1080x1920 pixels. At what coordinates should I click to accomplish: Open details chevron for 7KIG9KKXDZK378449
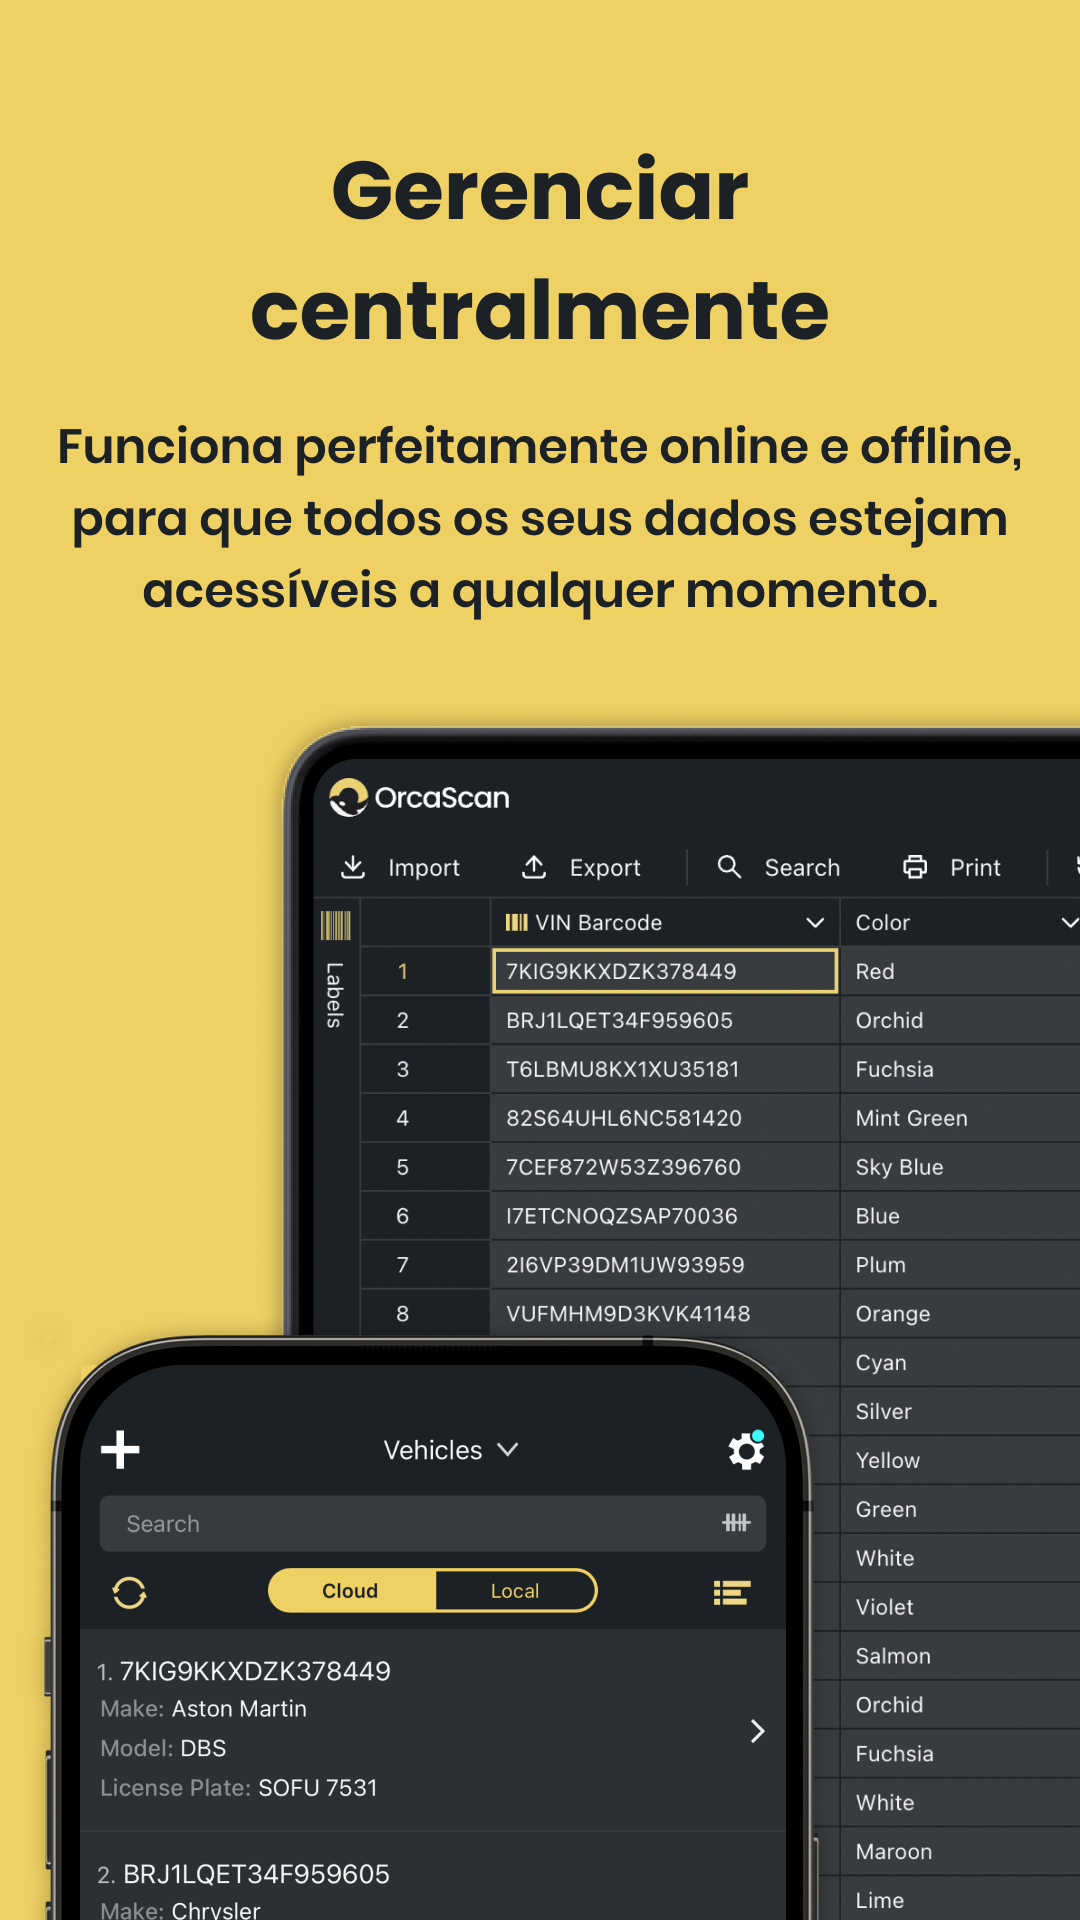click(x=757, y=1731)
